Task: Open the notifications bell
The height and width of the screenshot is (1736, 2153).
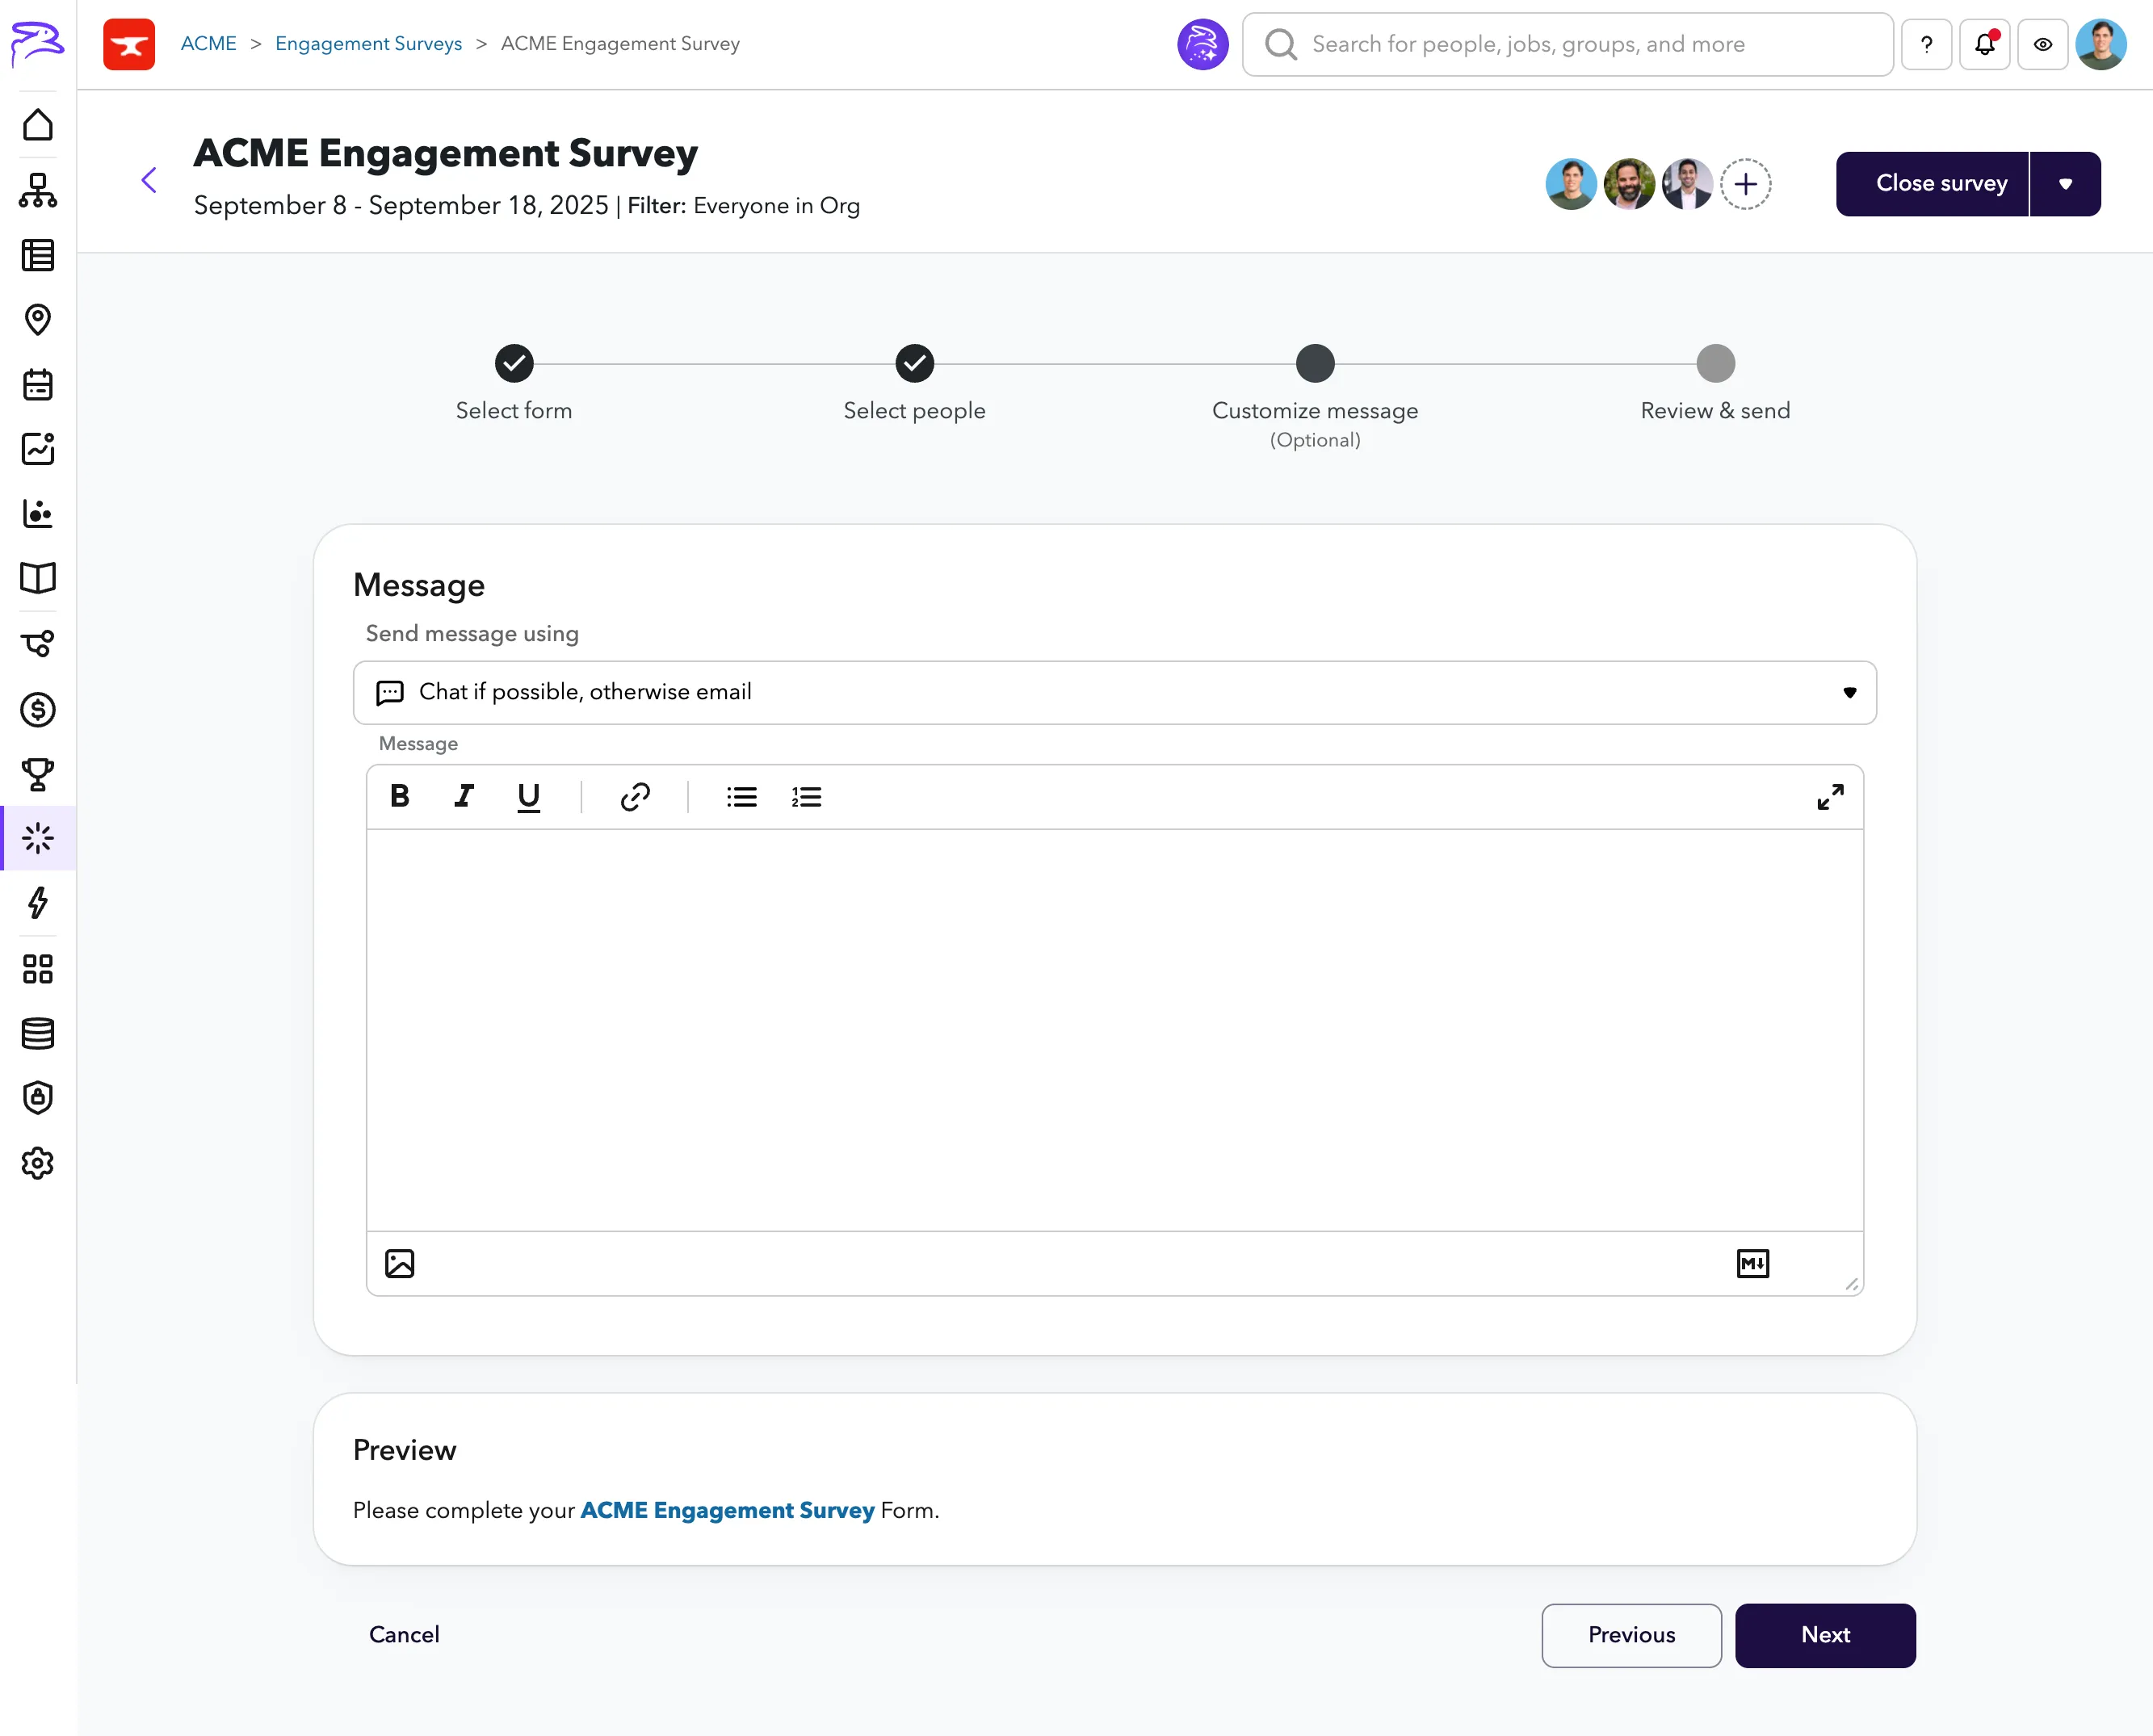Action: point(1984,44)
